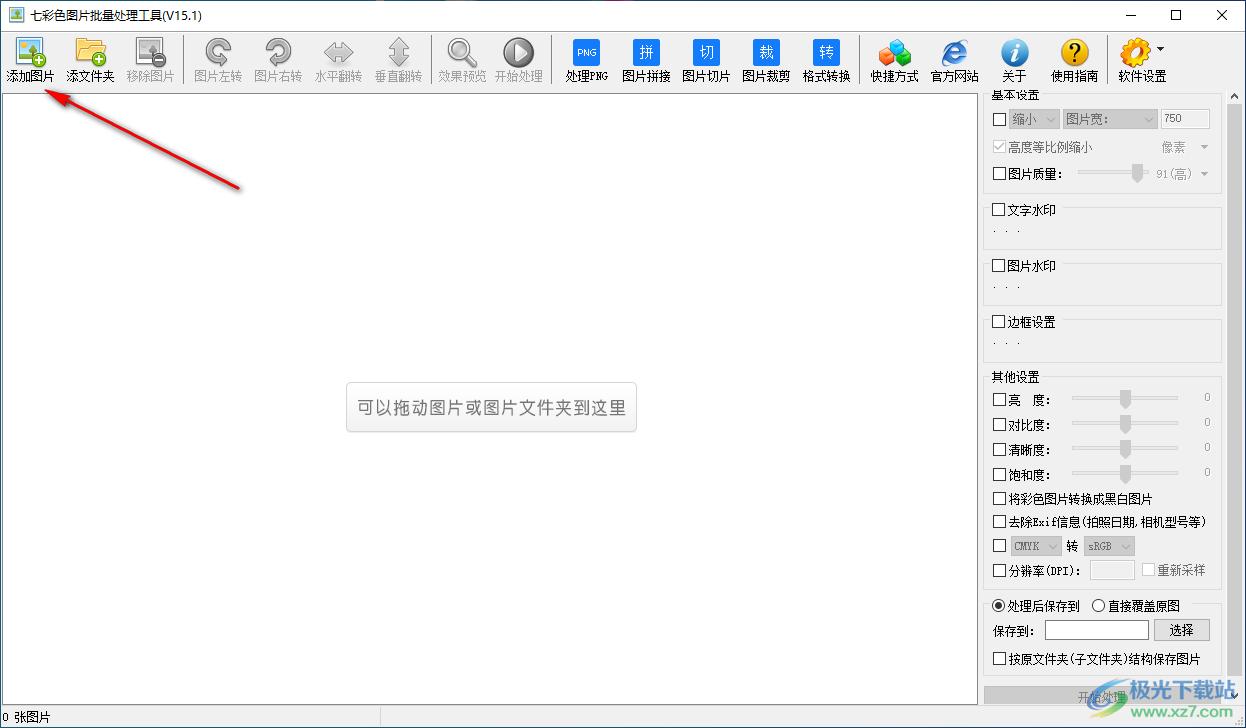Image resolution: width=1246 pixels, height=728 pixels.
Task: Open the 使用指南 help guide
Action: [x=1074, y=53]
